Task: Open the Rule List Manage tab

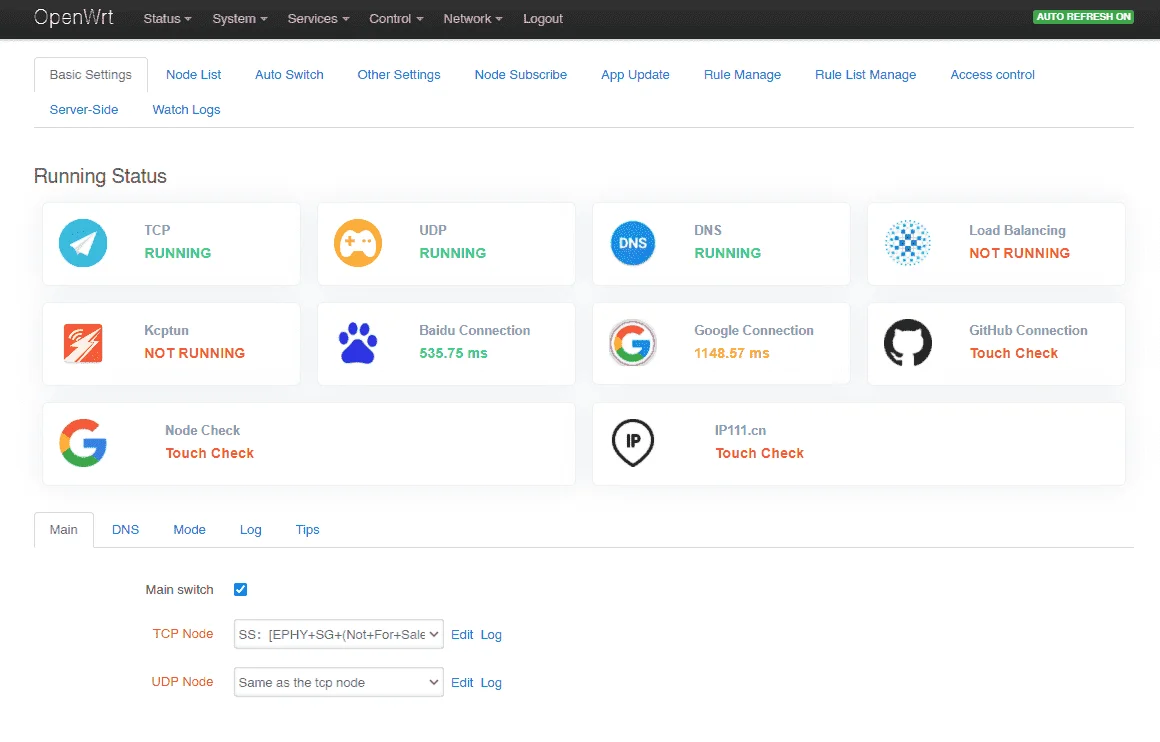Action: 866,75
